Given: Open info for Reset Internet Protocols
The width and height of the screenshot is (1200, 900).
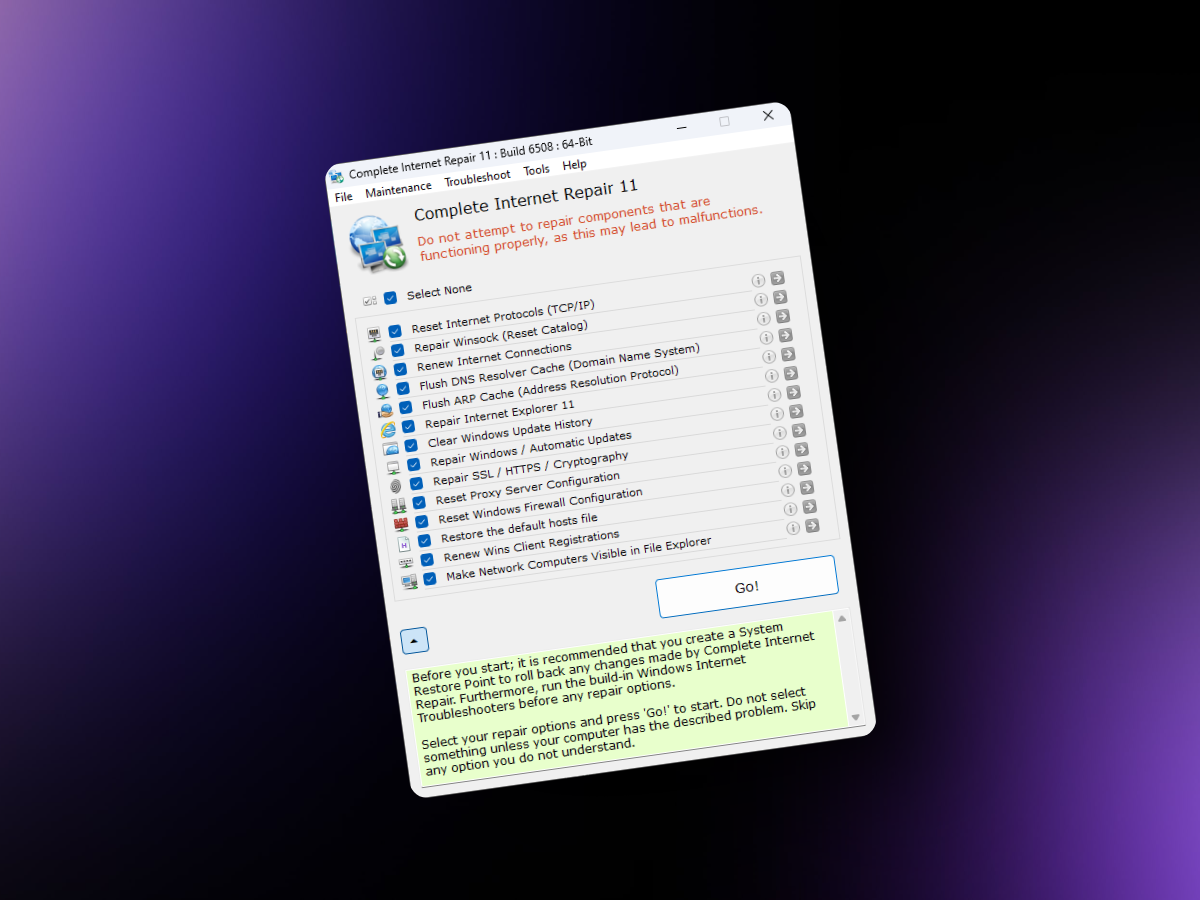Looking at the screenshot, I should (758, 281).
